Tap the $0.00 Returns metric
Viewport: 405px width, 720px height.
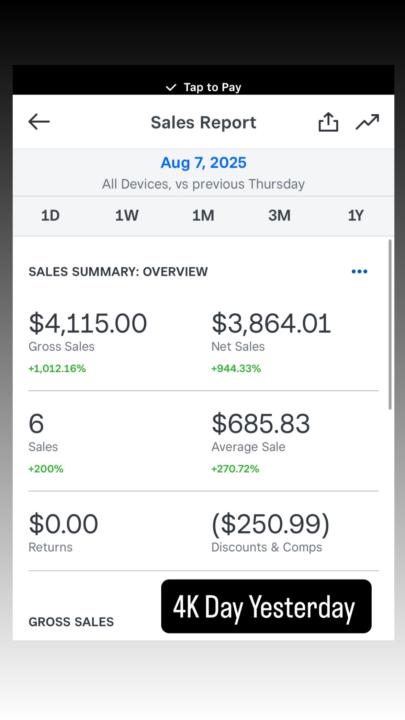pyautogui.click(x=63, y=524)
